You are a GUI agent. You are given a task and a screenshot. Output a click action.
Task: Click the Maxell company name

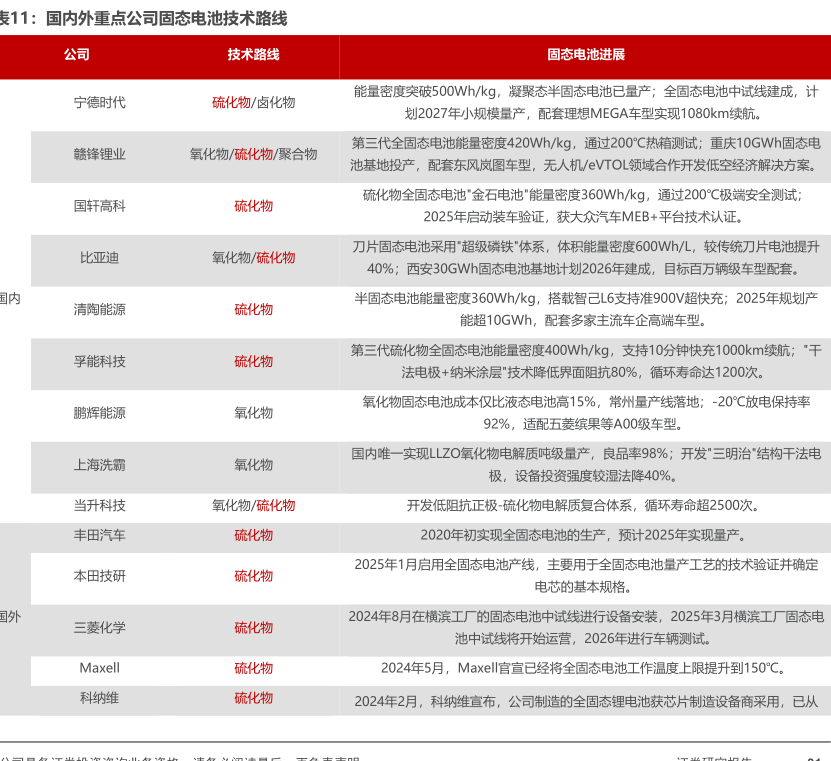tap(99, 668)
